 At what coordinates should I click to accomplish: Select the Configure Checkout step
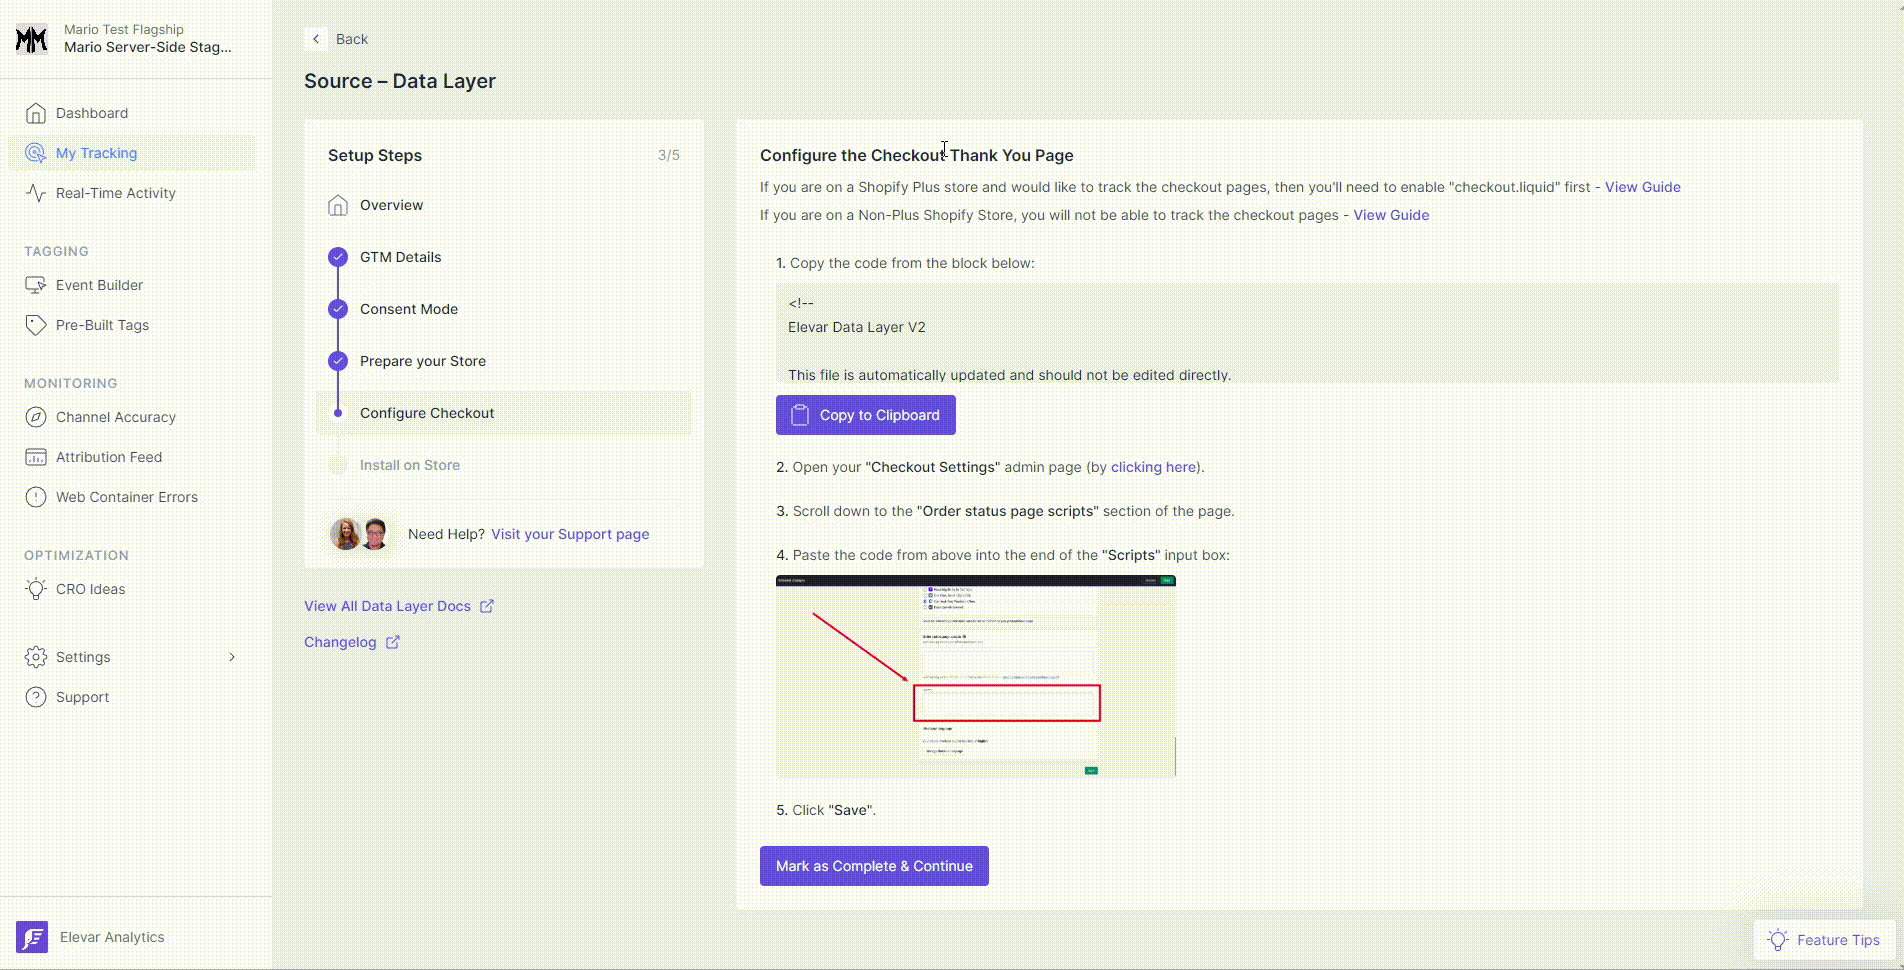(x=504, y=413)
